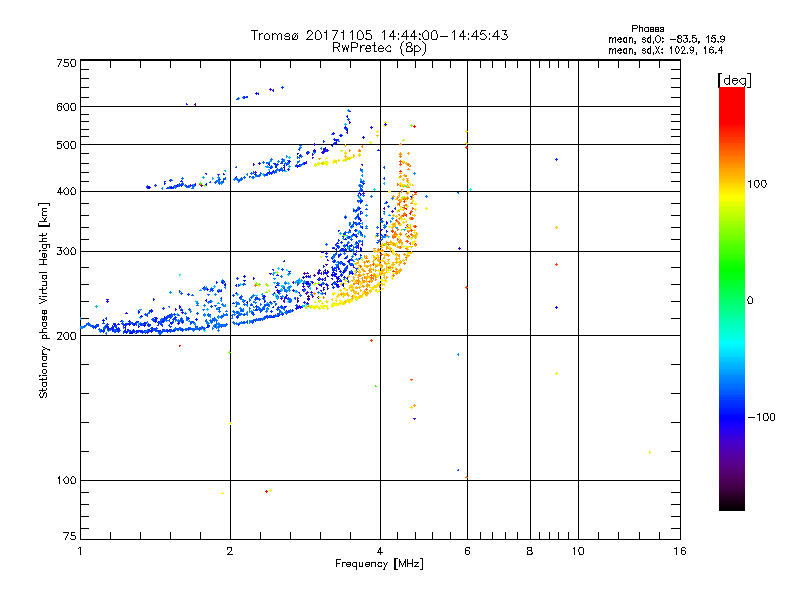Click the 'Stationary phase Virtual Height [km]' axis label

click(x=43, y=300)
